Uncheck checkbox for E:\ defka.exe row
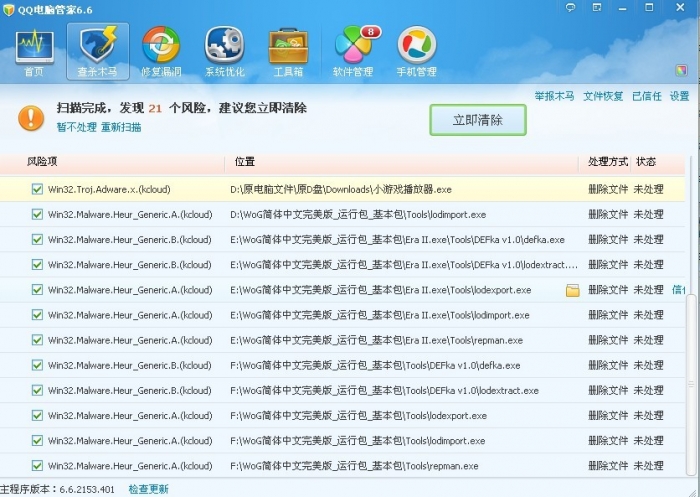Screen dimensions: 700x497 37,239
